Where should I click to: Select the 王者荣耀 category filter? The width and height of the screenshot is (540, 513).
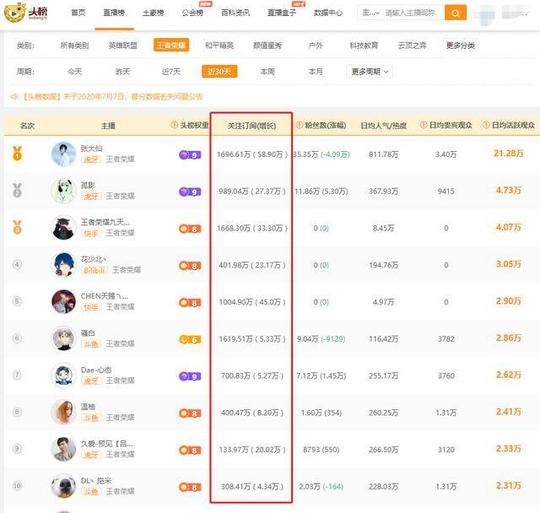tap(171, 45)
